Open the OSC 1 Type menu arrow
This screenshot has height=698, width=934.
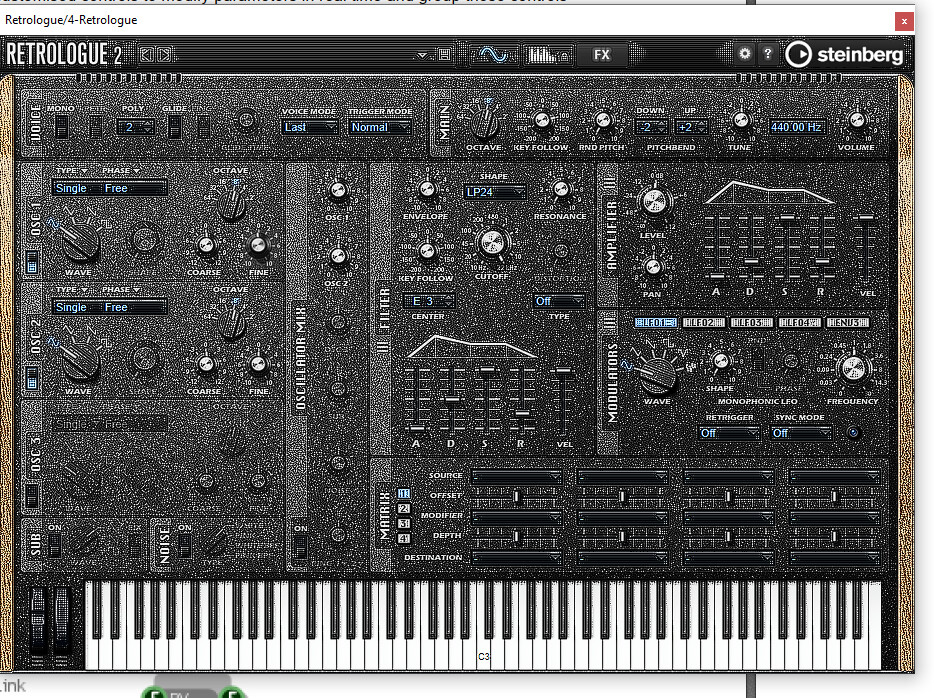pos(85,171)
